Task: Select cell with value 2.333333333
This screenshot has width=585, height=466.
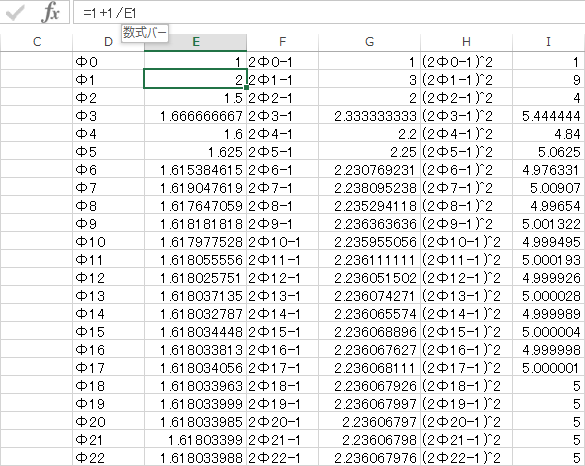Action: click(369, 116)
